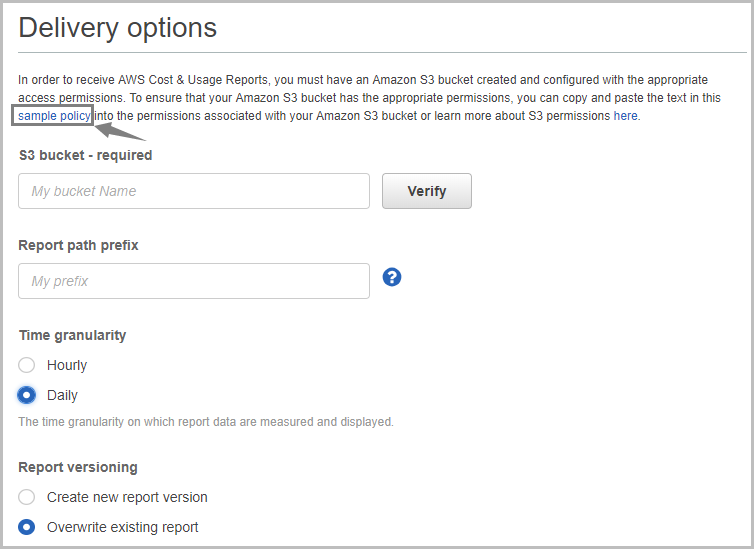Choose Overwrite existing report radio circle

click(27, 527)
